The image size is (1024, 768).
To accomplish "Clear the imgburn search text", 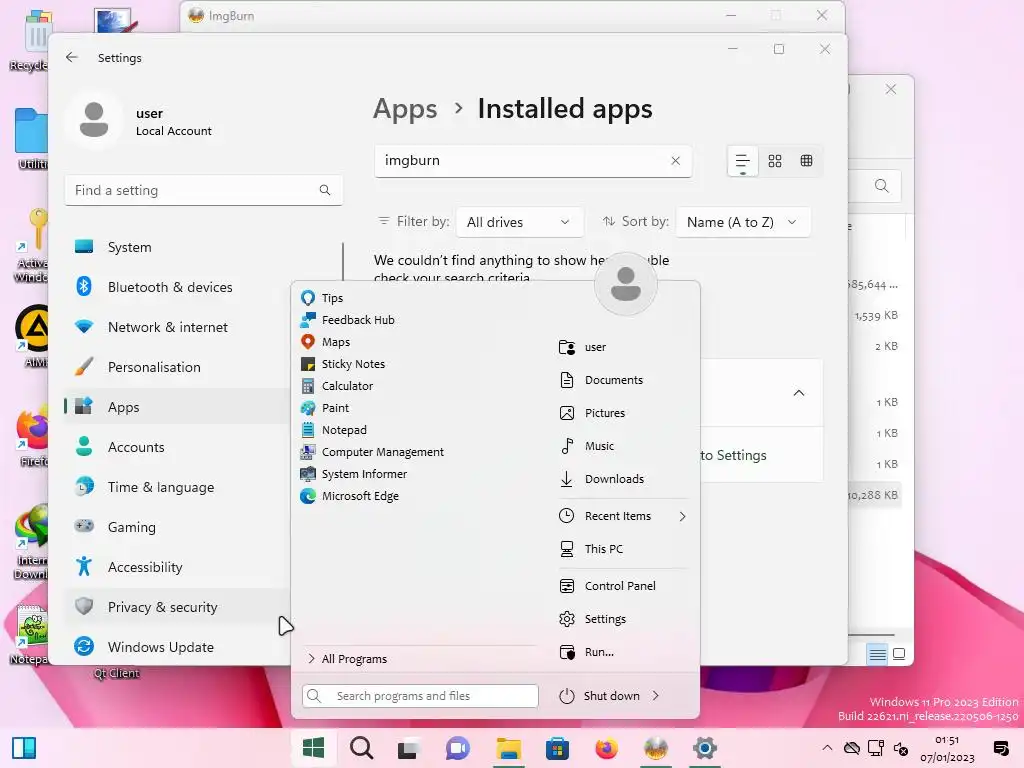I will (x=676, y=161).
